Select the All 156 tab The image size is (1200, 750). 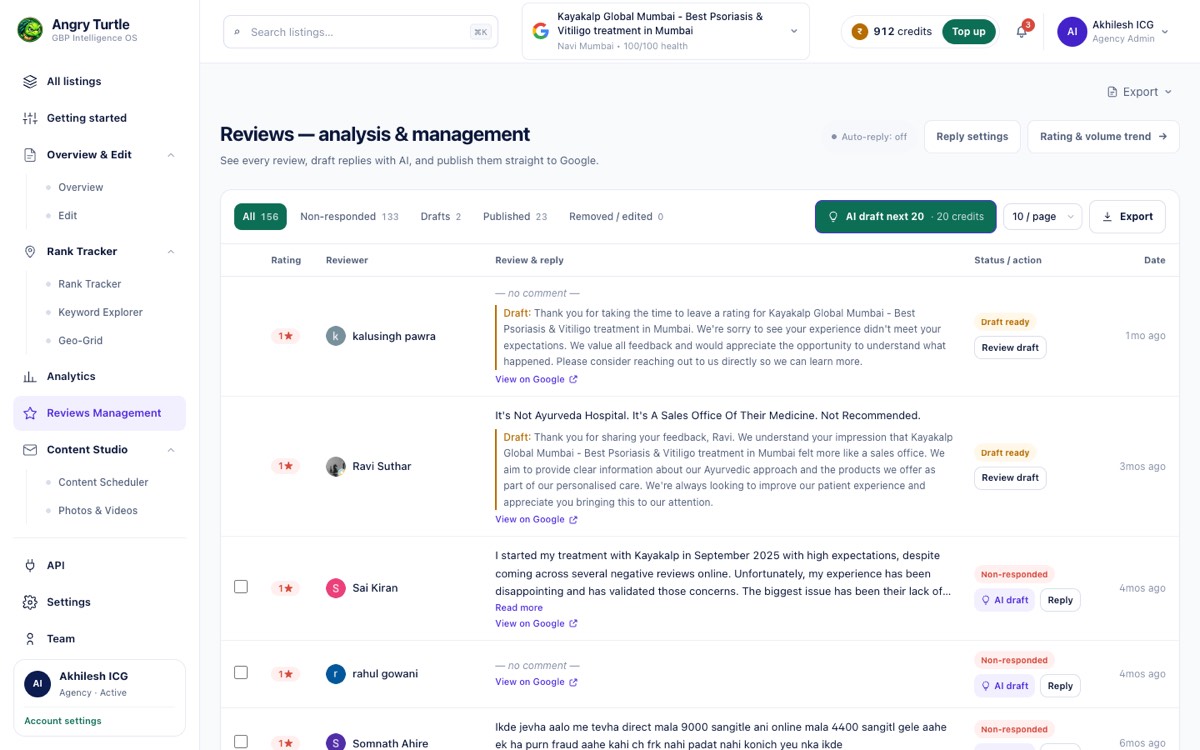(260, 217)
